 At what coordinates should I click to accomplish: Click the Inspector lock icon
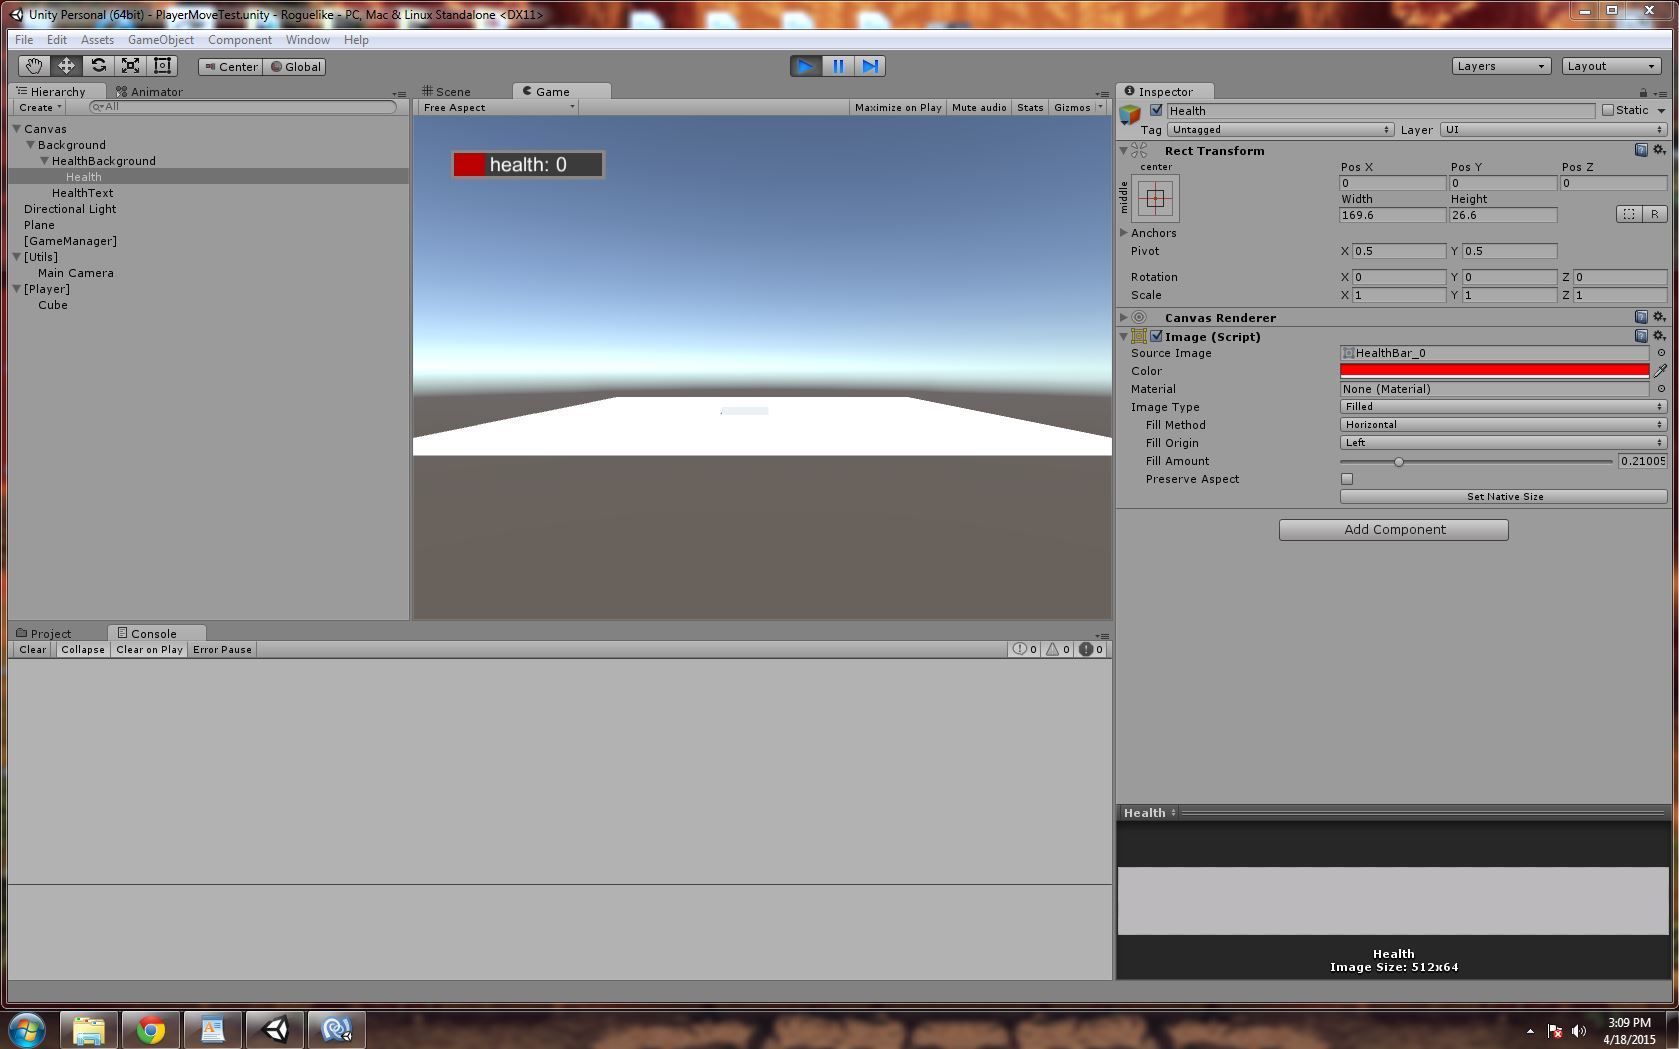(x=1643, y=93)
